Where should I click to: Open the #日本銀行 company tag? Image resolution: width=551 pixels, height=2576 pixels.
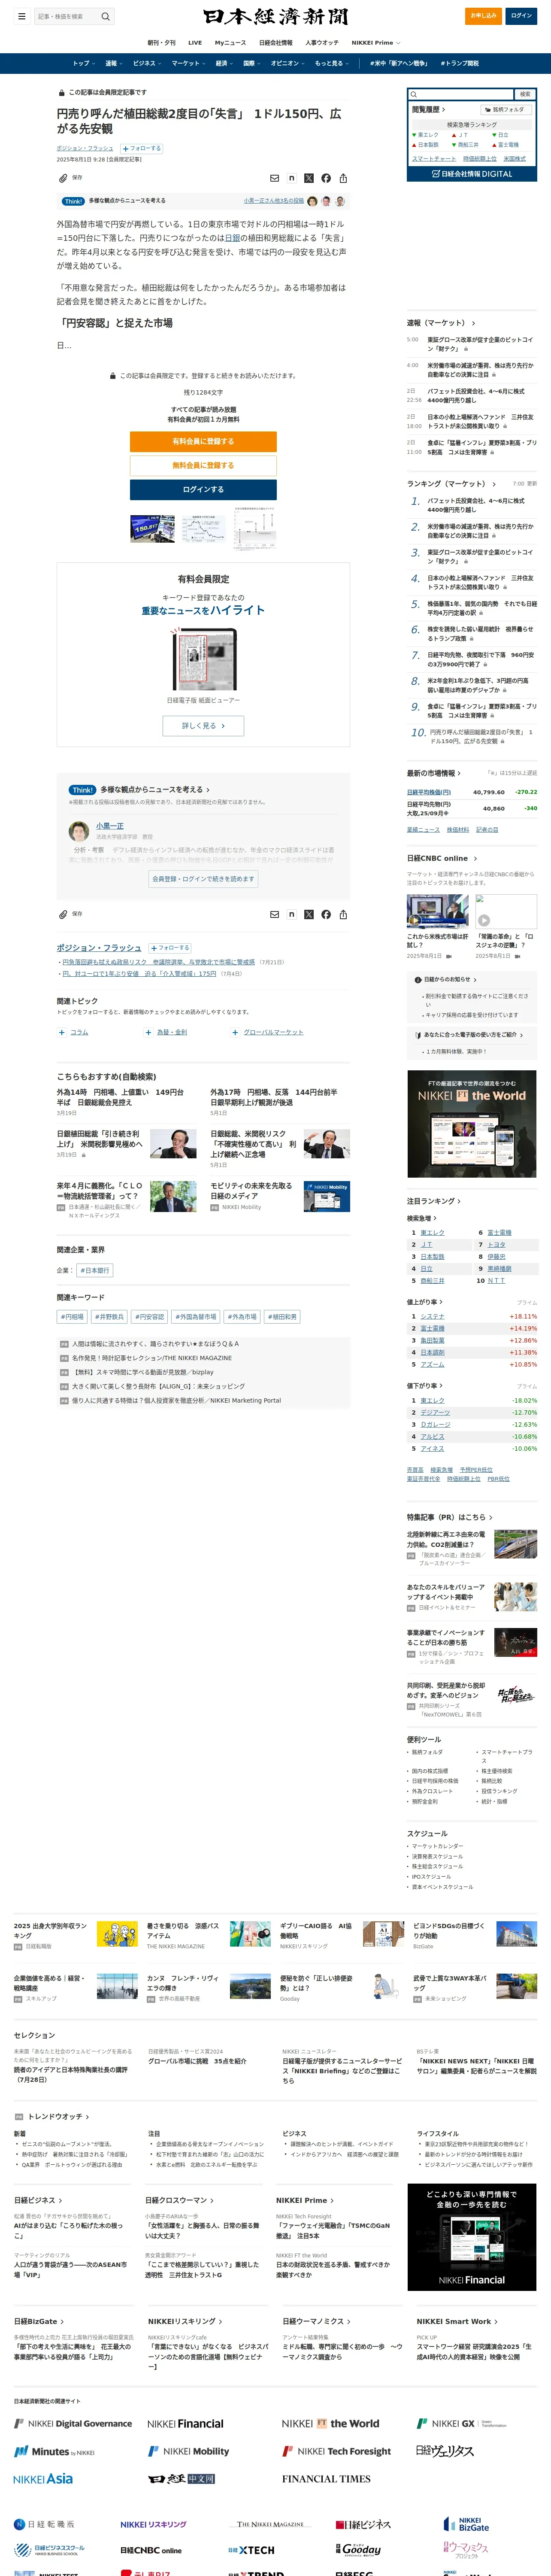(95, 1270)
